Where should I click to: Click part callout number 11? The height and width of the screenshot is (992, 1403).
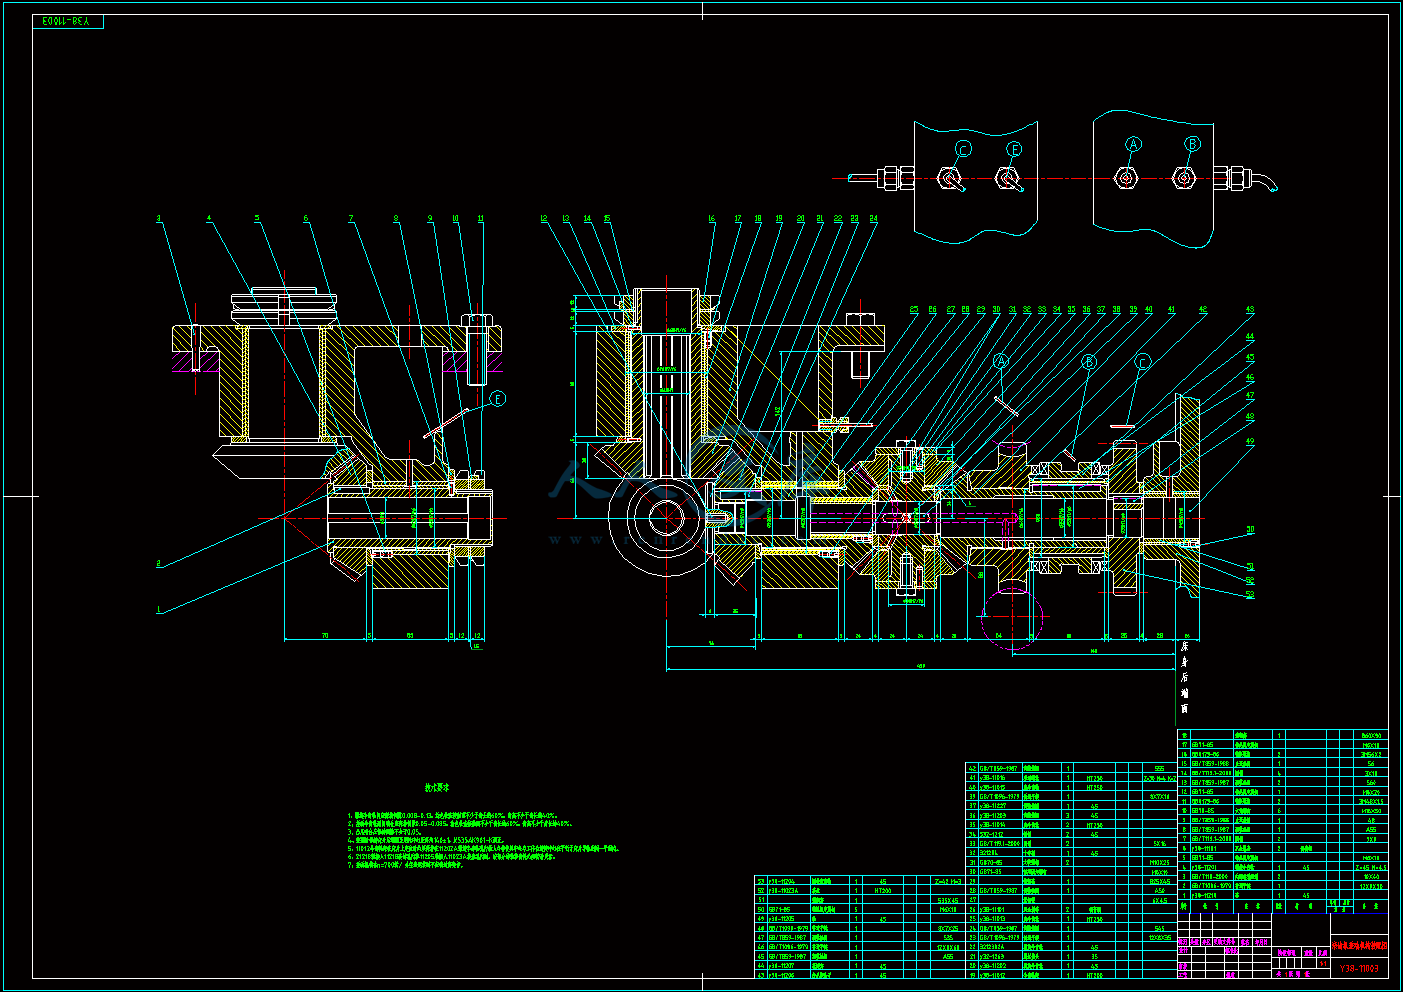click(x=481, y=219)
